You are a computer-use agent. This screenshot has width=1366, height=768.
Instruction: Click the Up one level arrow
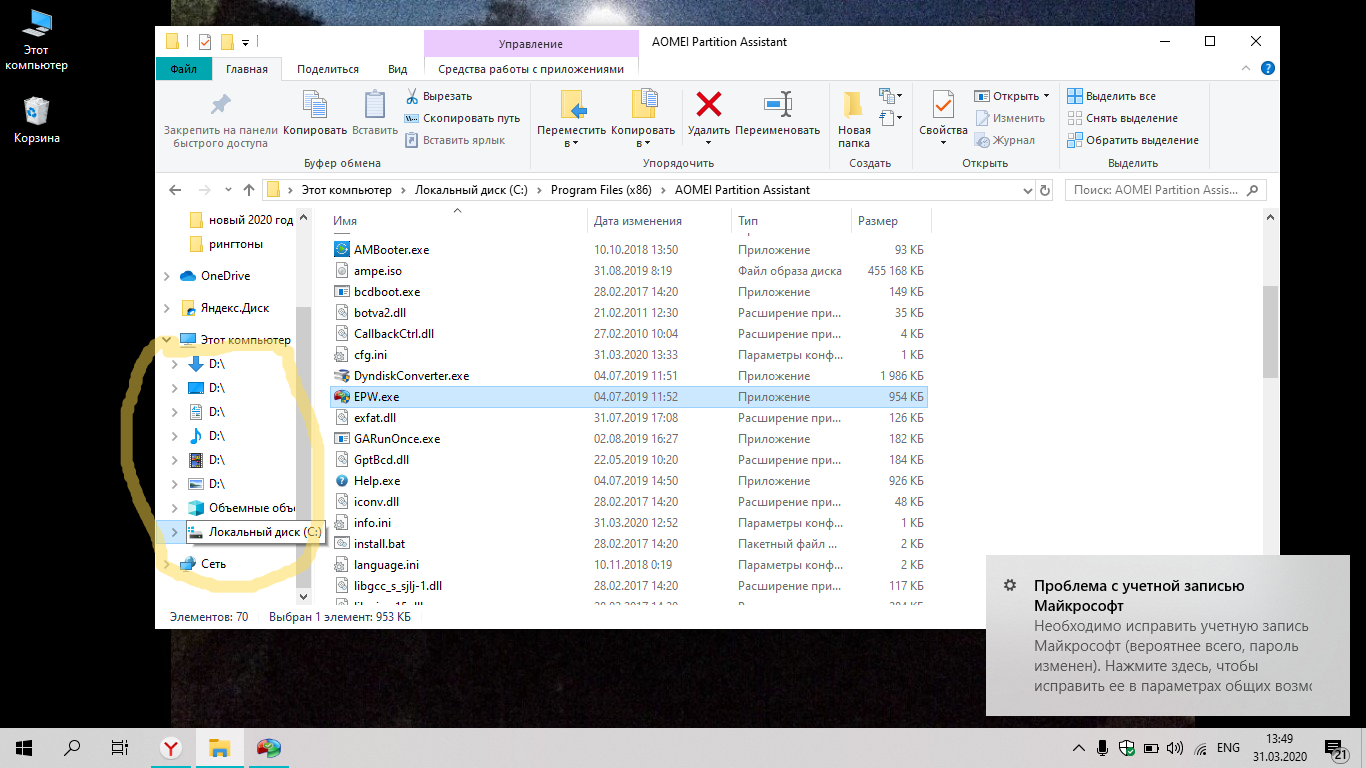(x=249, y=190)
